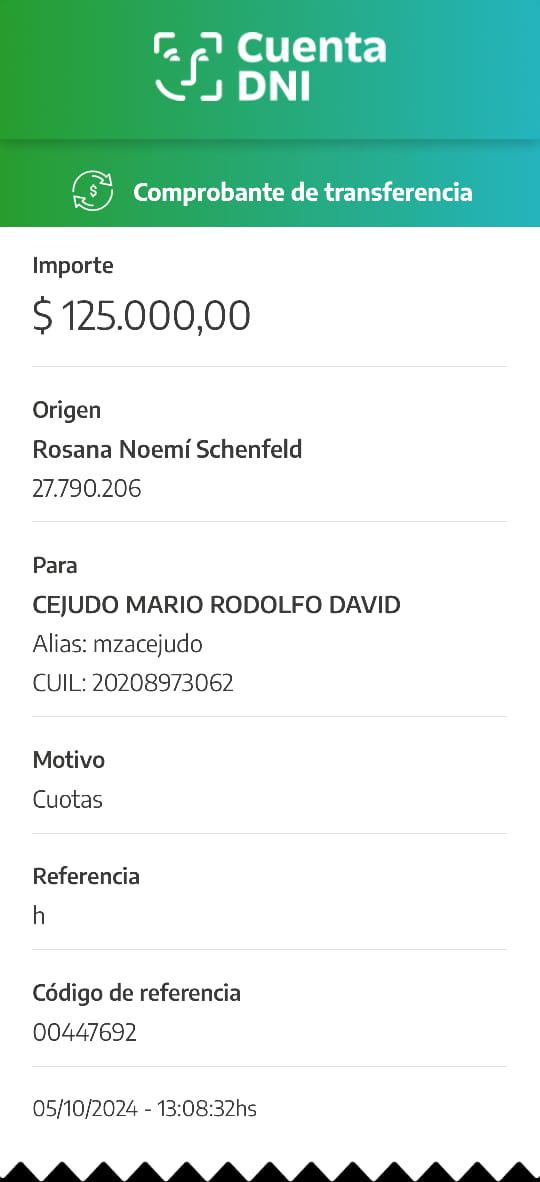Select the amount $ 125.000,00
This screenshot has width=540, height=1182.
coord(142,315)
